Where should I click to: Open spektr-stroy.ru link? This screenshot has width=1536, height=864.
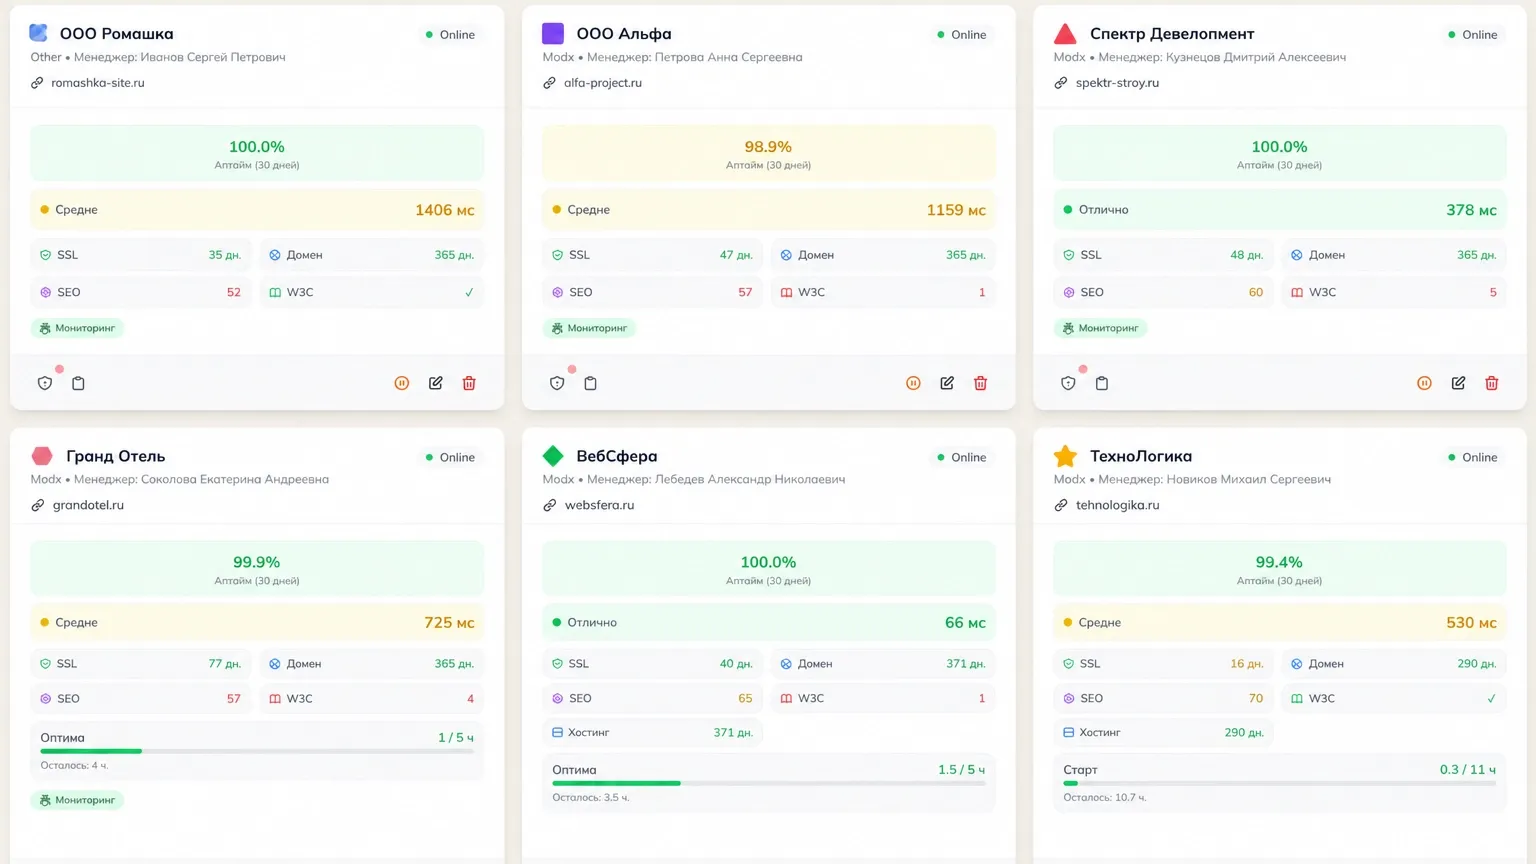[1117, 83]
